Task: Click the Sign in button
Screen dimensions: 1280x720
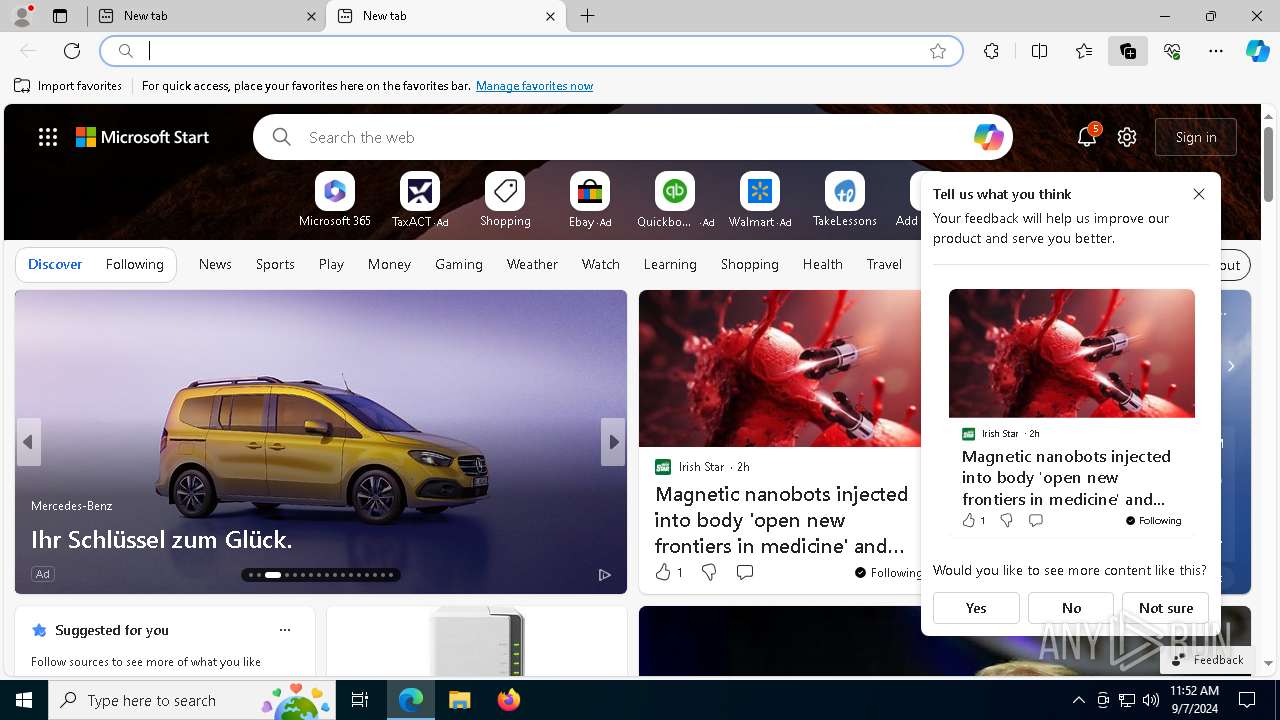Action: pyautogui.click(x=1196, y=137)
